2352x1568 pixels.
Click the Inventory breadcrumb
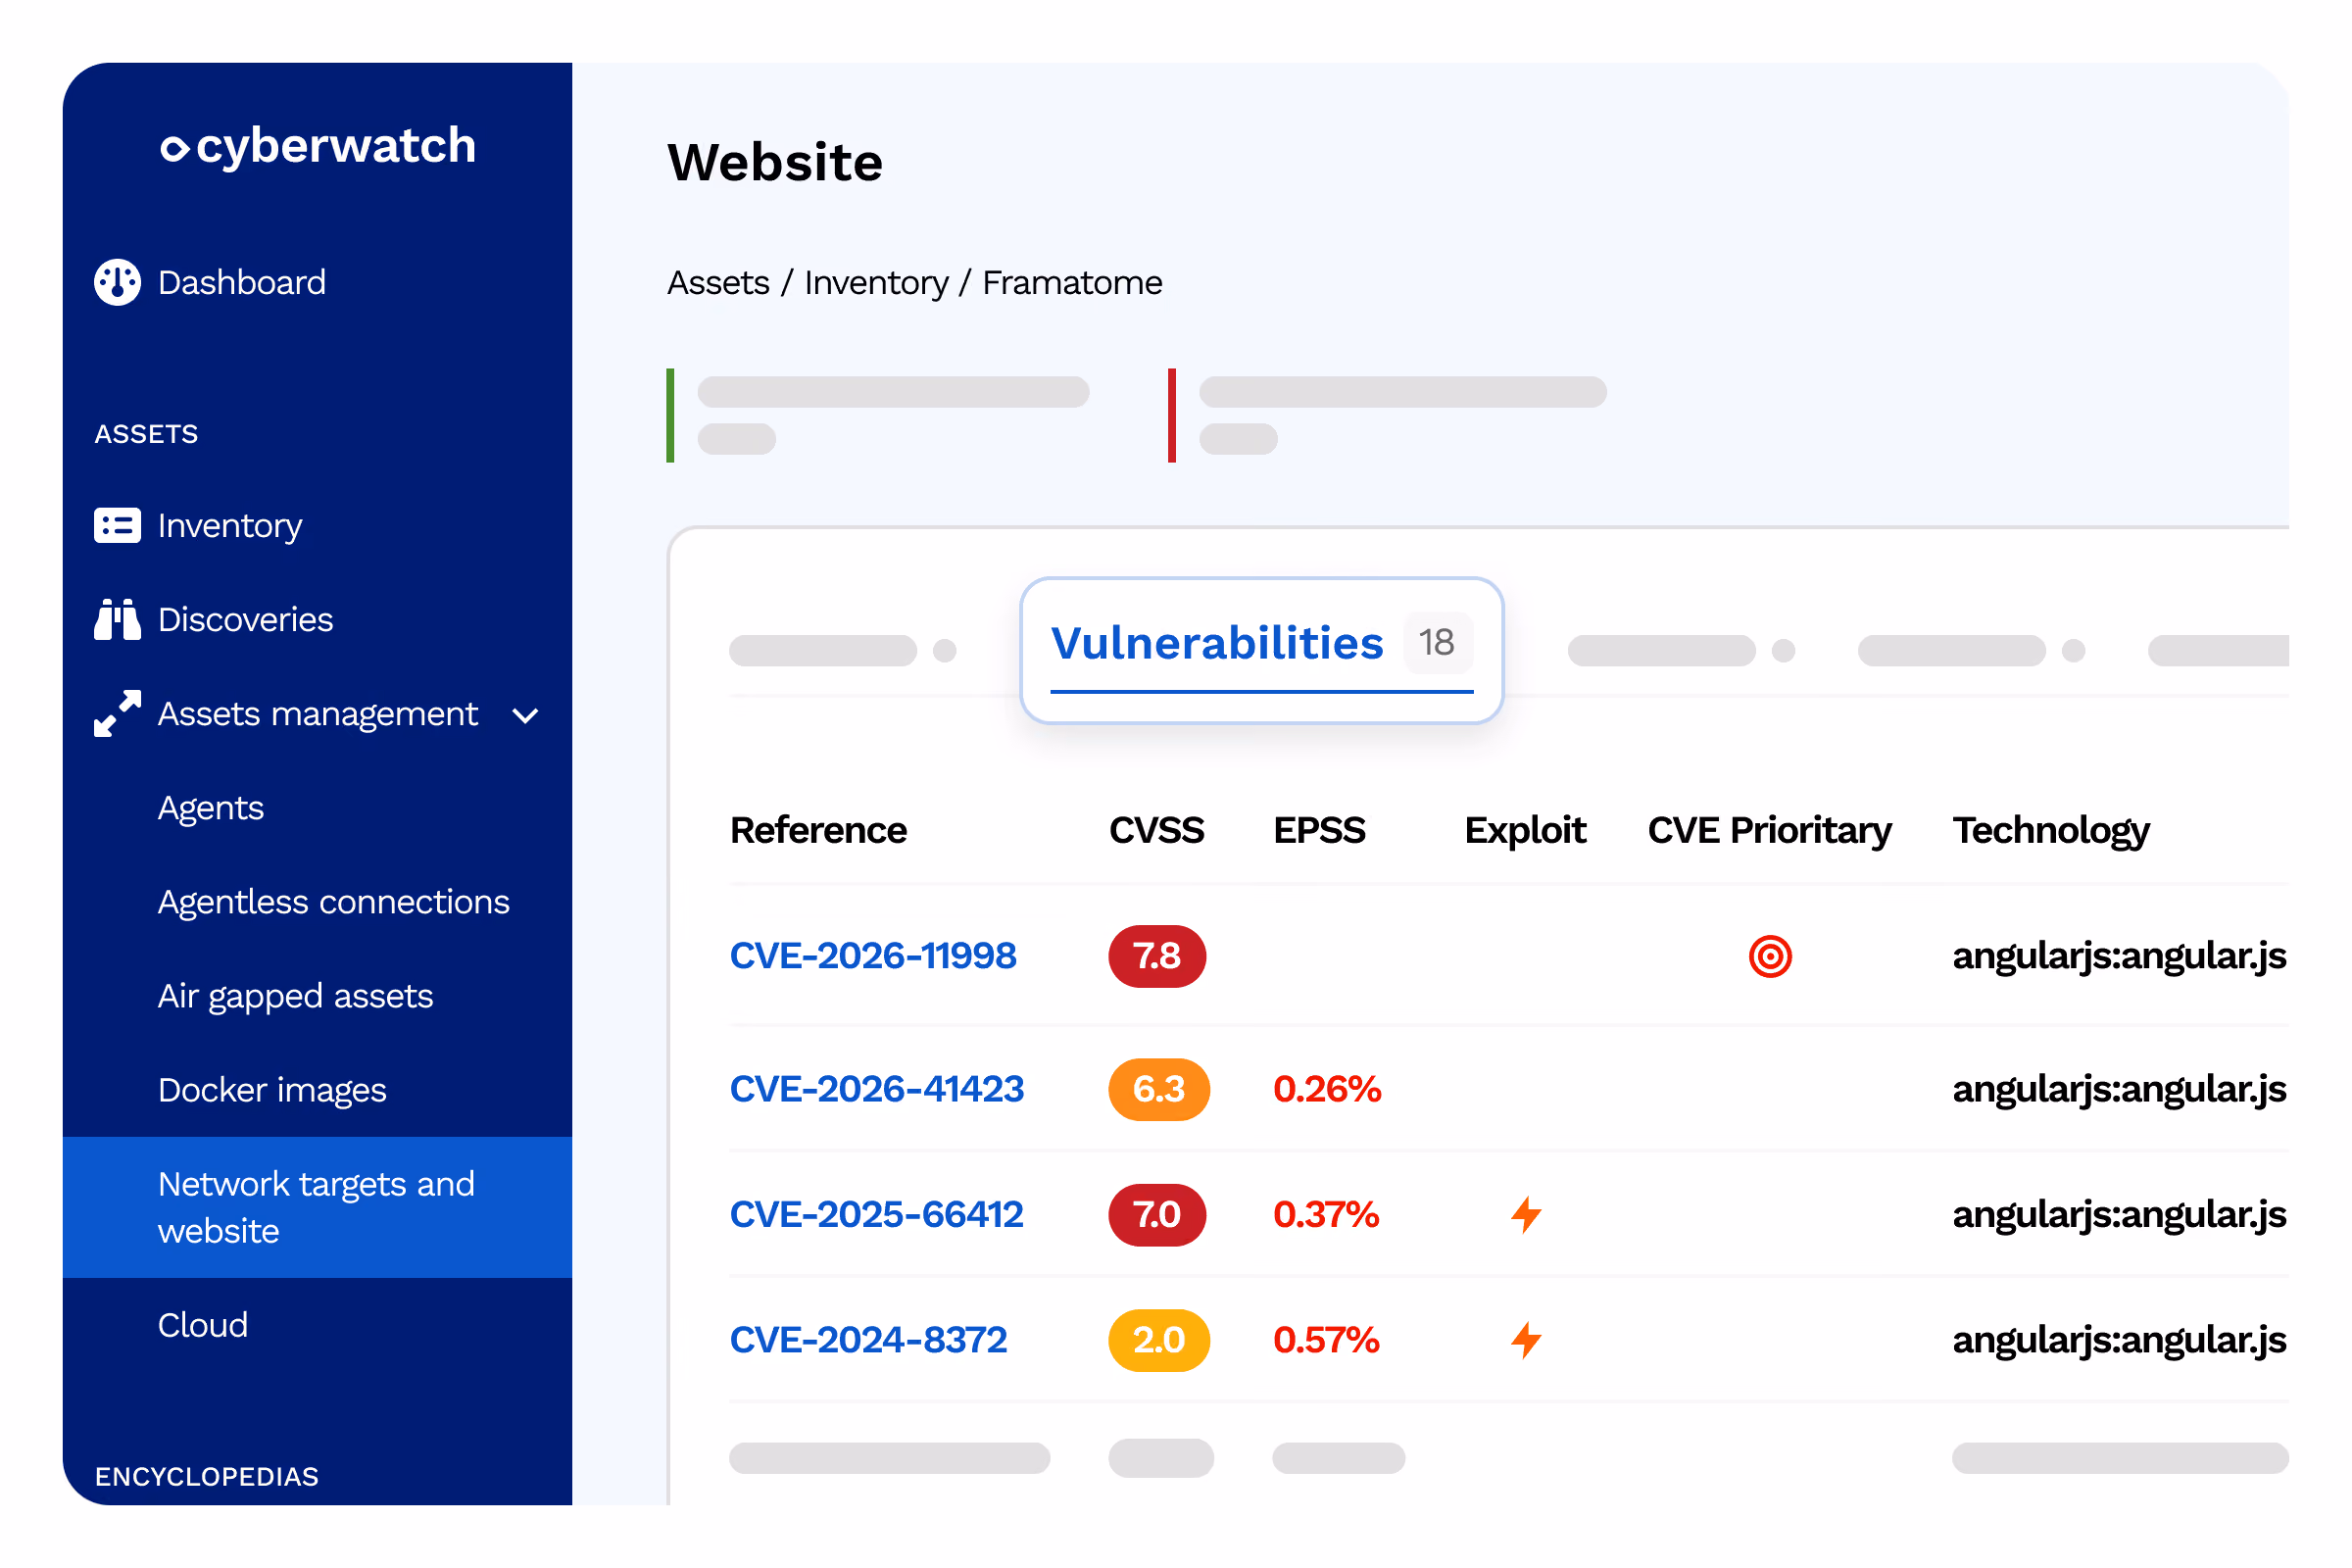point(876,283)
